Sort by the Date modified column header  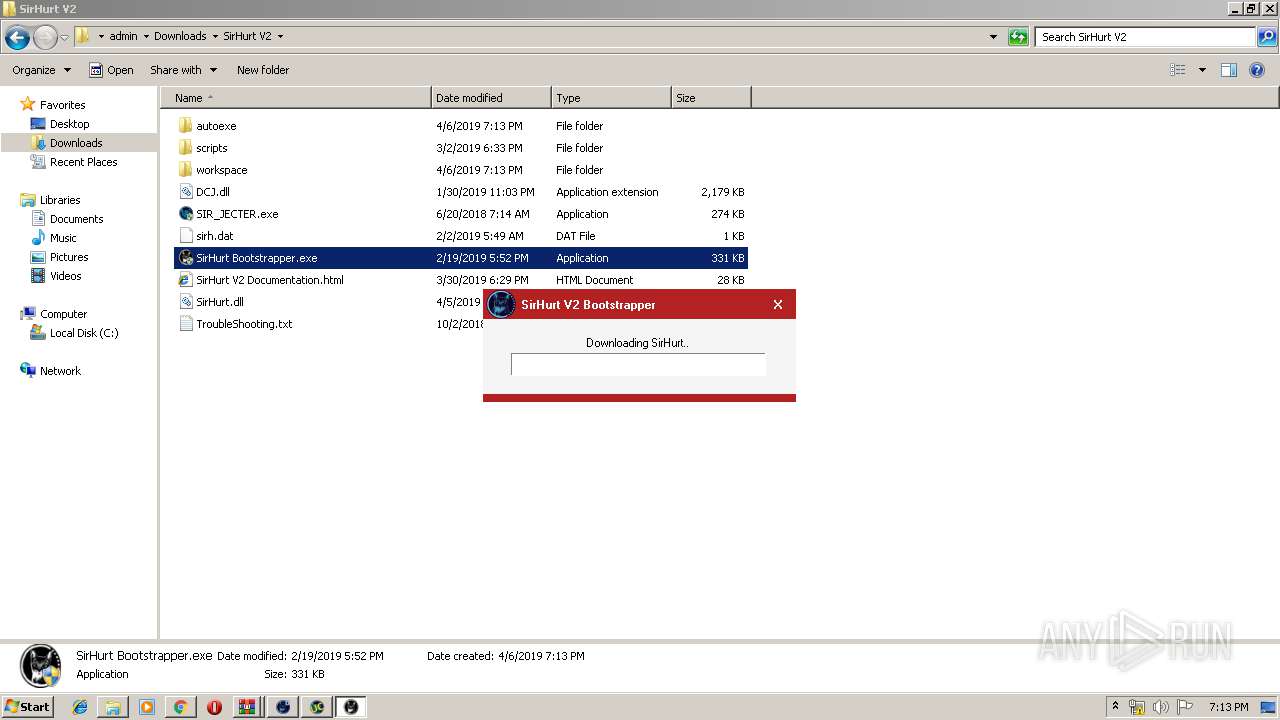coord(491,98)
